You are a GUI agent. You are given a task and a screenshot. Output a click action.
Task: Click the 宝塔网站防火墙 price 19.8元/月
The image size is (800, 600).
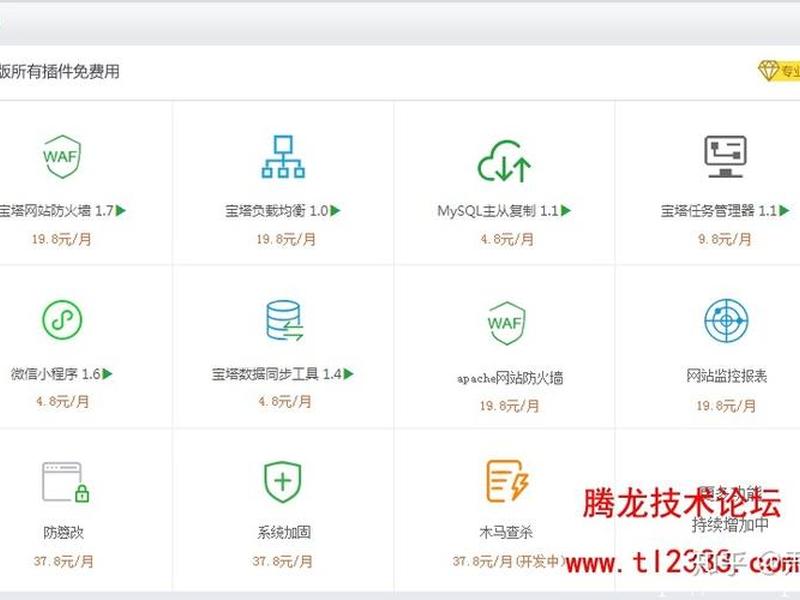pyautogui.click(x=62, y=239)
